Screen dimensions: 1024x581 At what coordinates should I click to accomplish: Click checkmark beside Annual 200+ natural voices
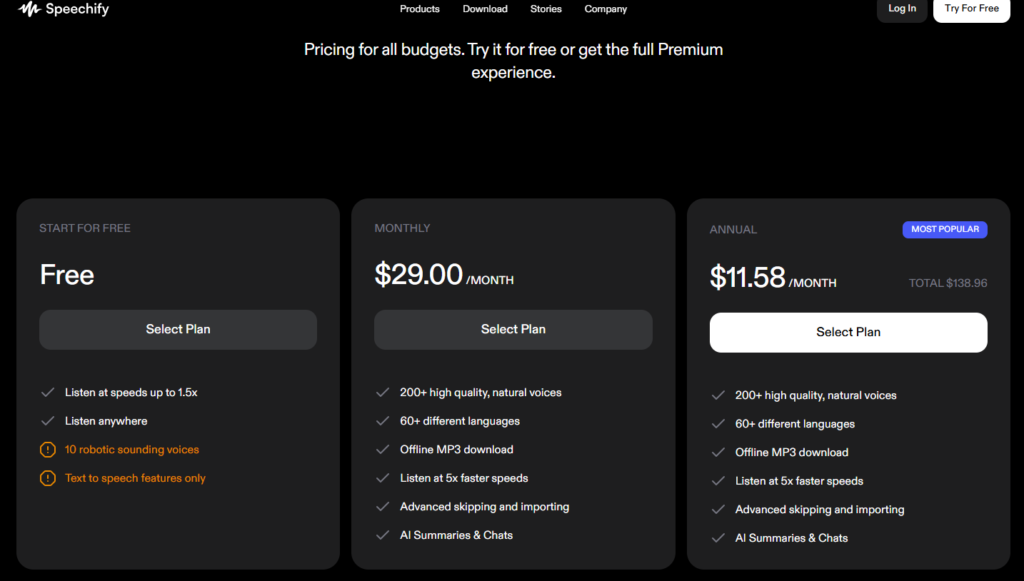click(717, 396)
